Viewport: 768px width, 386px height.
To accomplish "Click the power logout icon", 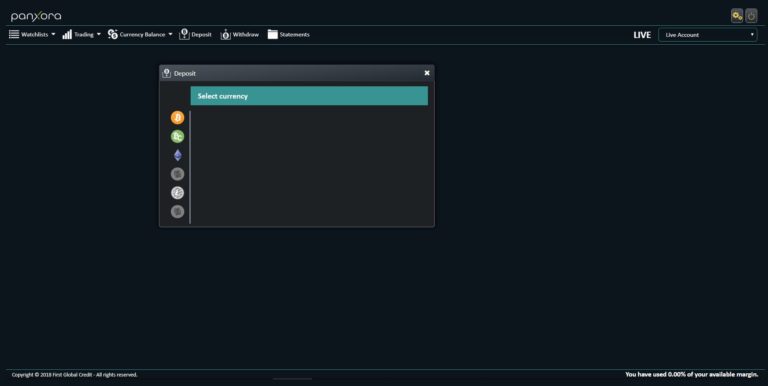I will pyautogui.click(x=751, y=16).
